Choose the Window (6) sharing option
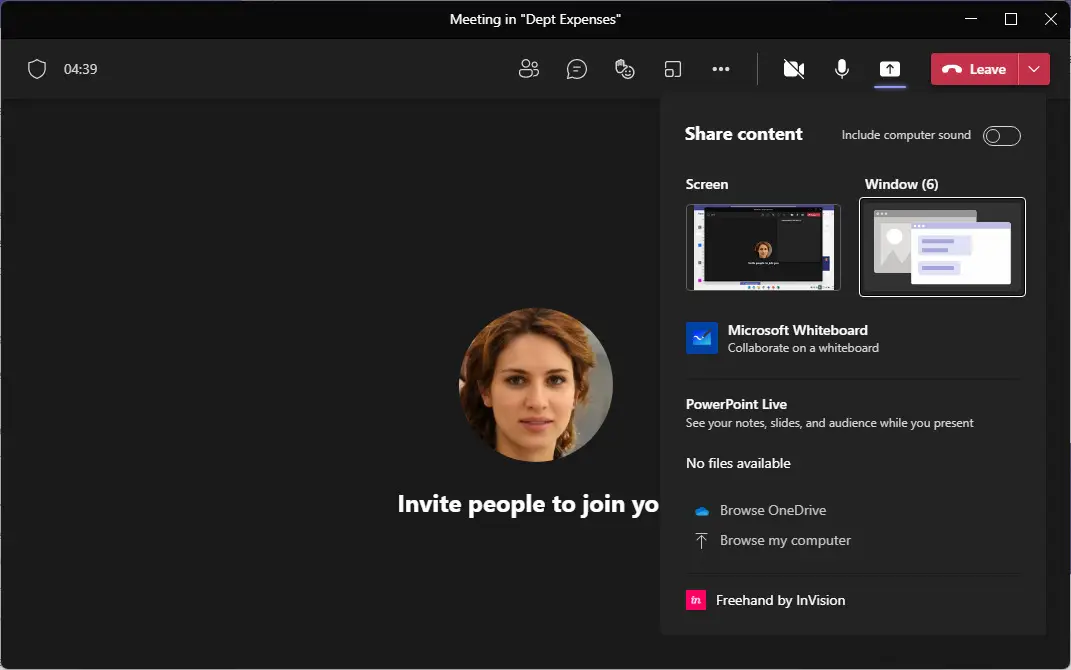The width and height of the screenshot is (1071, 670). click(942, 247)
